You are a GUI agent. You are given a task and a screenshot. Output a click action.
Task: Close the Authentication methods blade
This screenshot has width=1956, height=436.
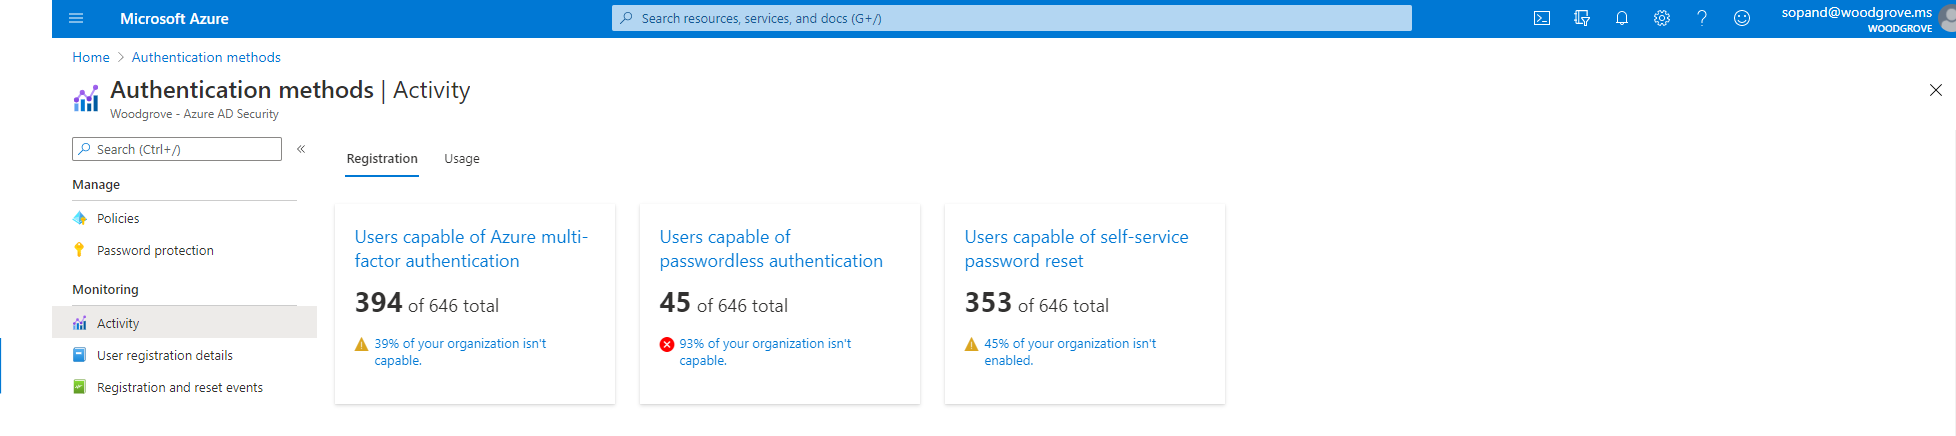point(1935,90)
